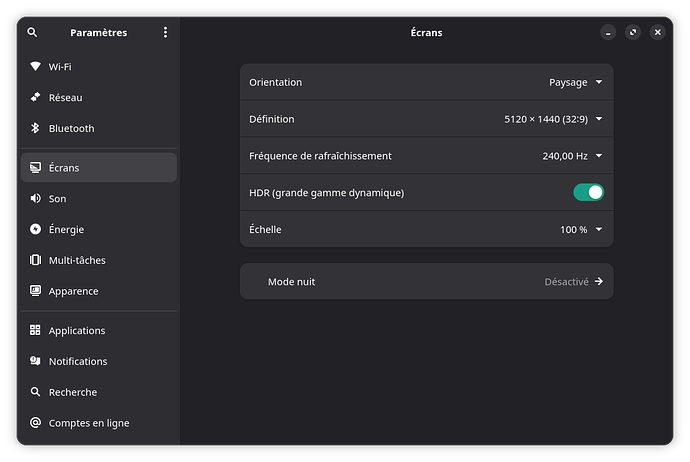Go to Réseau settings
Viewport: 690px width, 462px height.
click(x=99, y=97)
